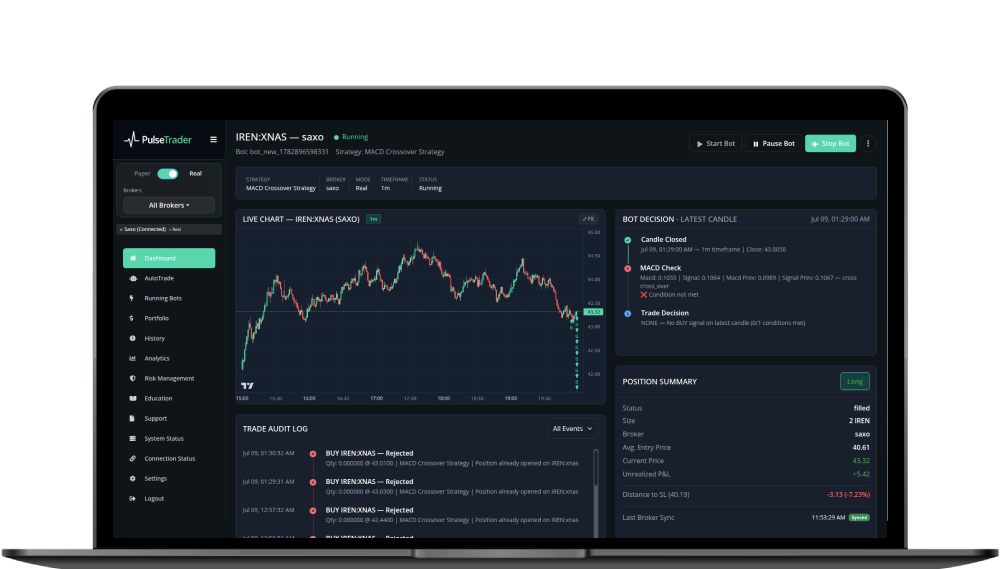The image size is (1000, 569).
Task: Click the PulseTrader logo
Action: [x=158, y=139]
